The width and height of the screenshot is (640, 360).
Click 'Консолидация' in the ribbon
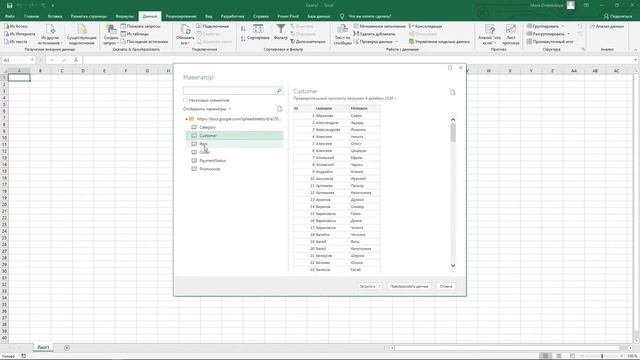tap(425, 26)
